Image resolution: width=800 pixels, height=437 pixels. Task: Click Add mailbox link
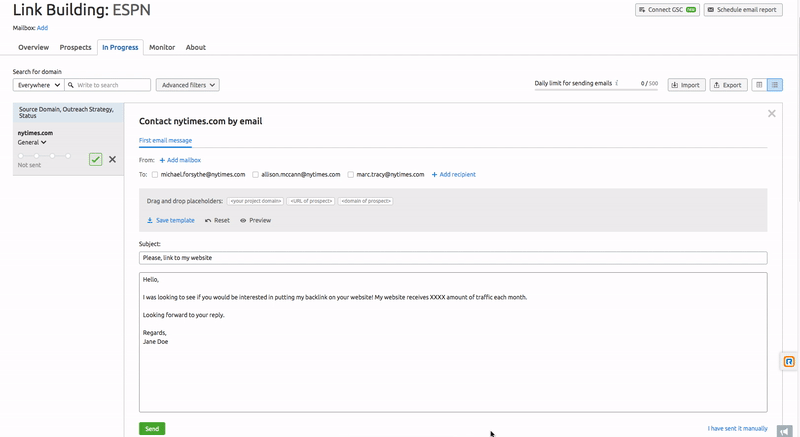click(180, 160)
